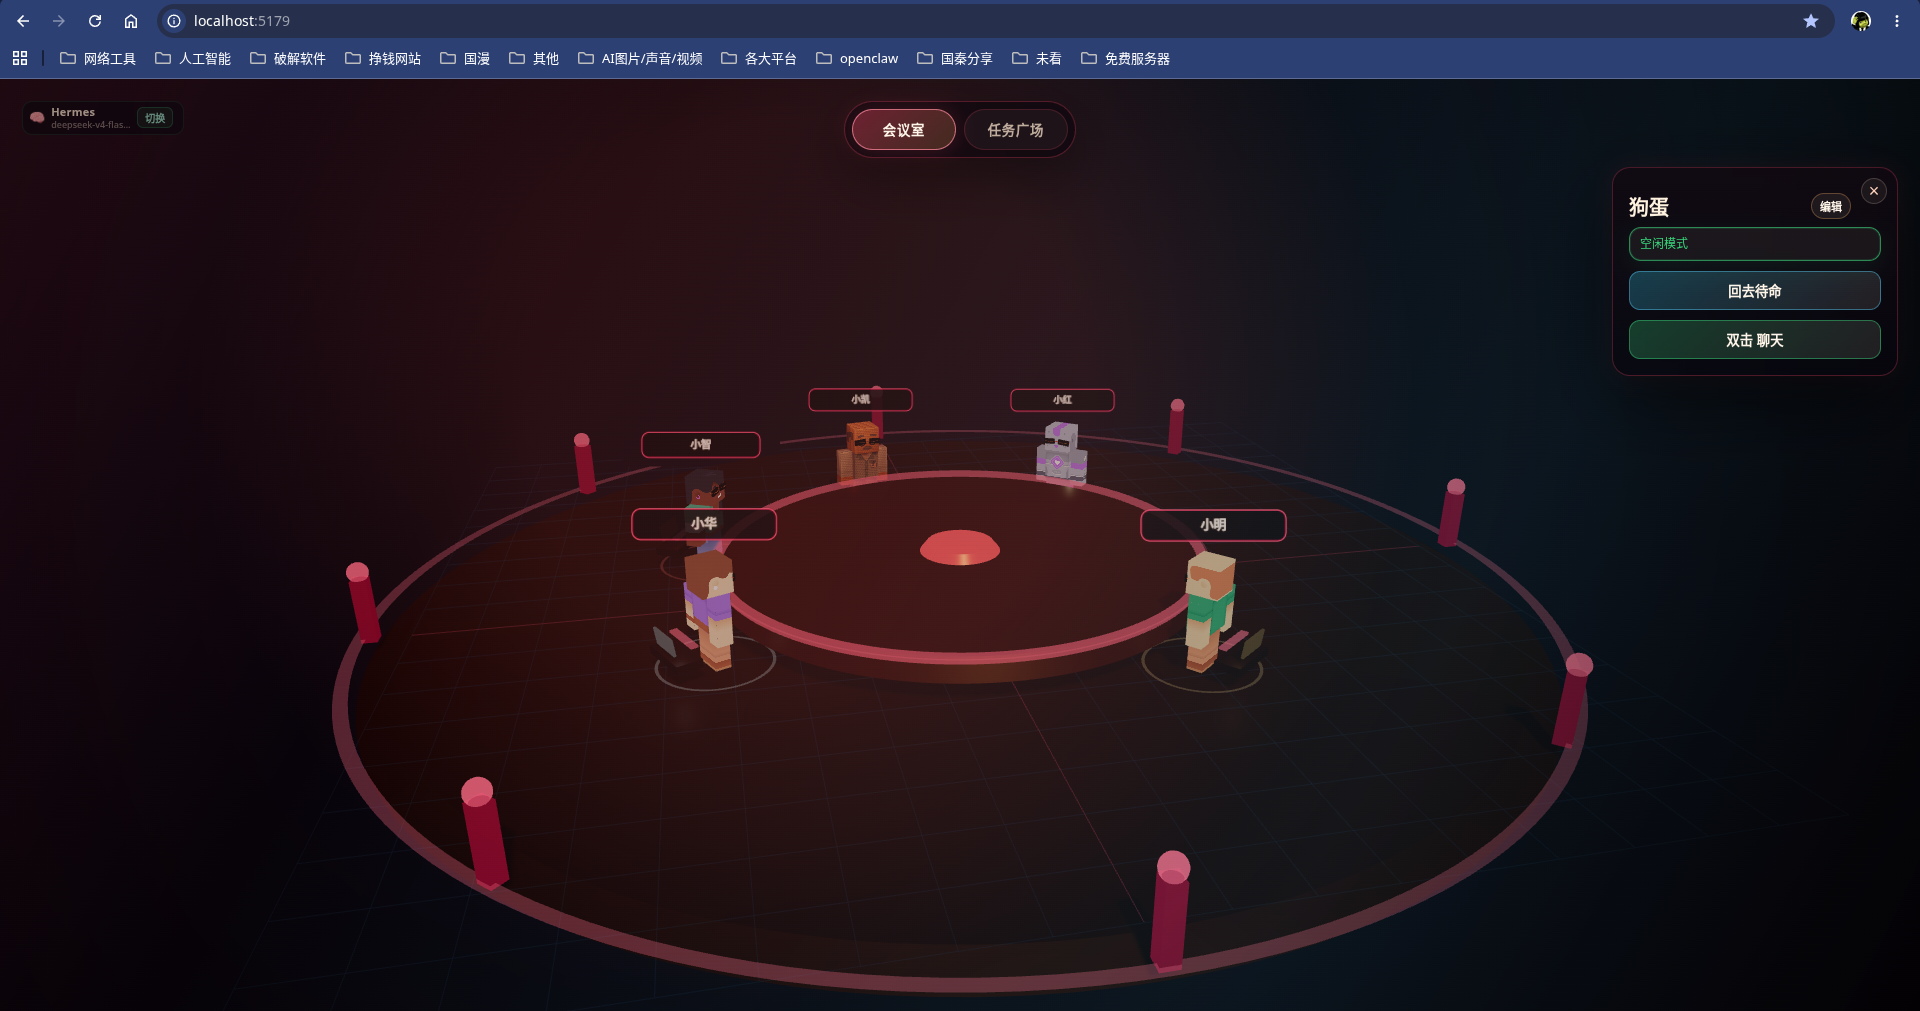View site information for localhost
Screen dimensions: 1920x1011
tap(174, 21)
